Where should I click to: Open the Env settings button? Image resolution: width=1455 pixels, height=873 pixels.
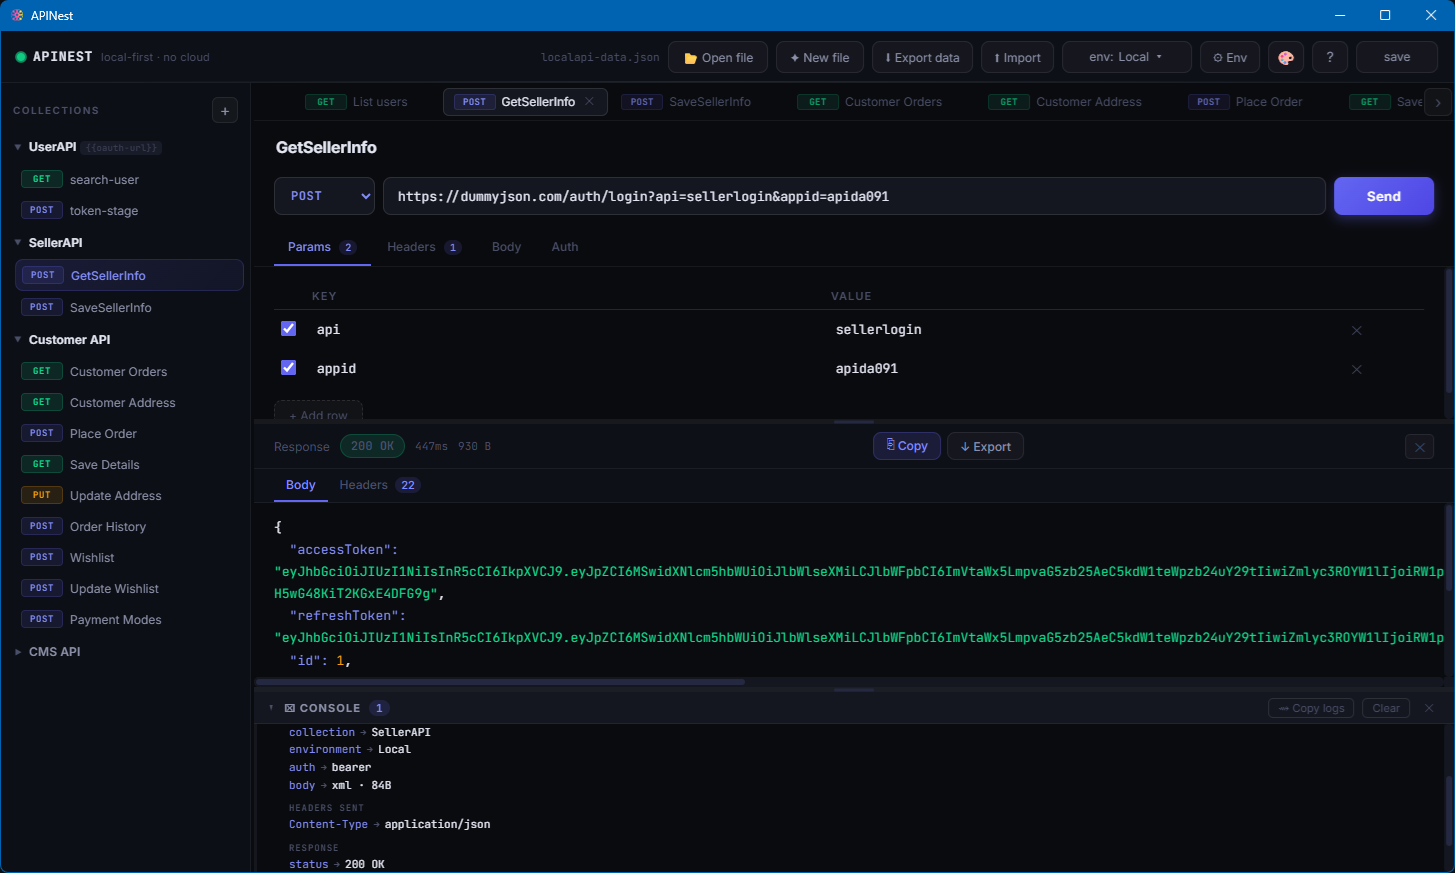tap(1229, 57)
